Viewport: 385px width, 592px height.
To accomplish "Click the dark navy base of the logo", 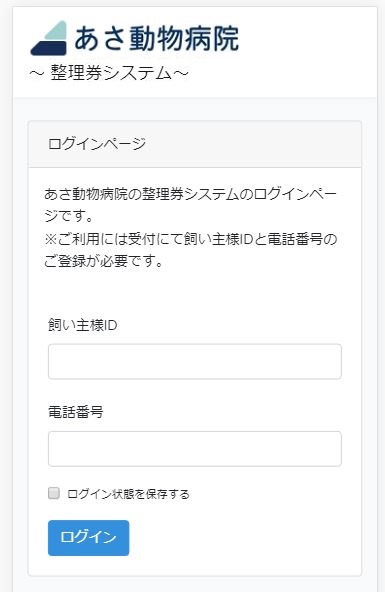I will coord(48,48).
